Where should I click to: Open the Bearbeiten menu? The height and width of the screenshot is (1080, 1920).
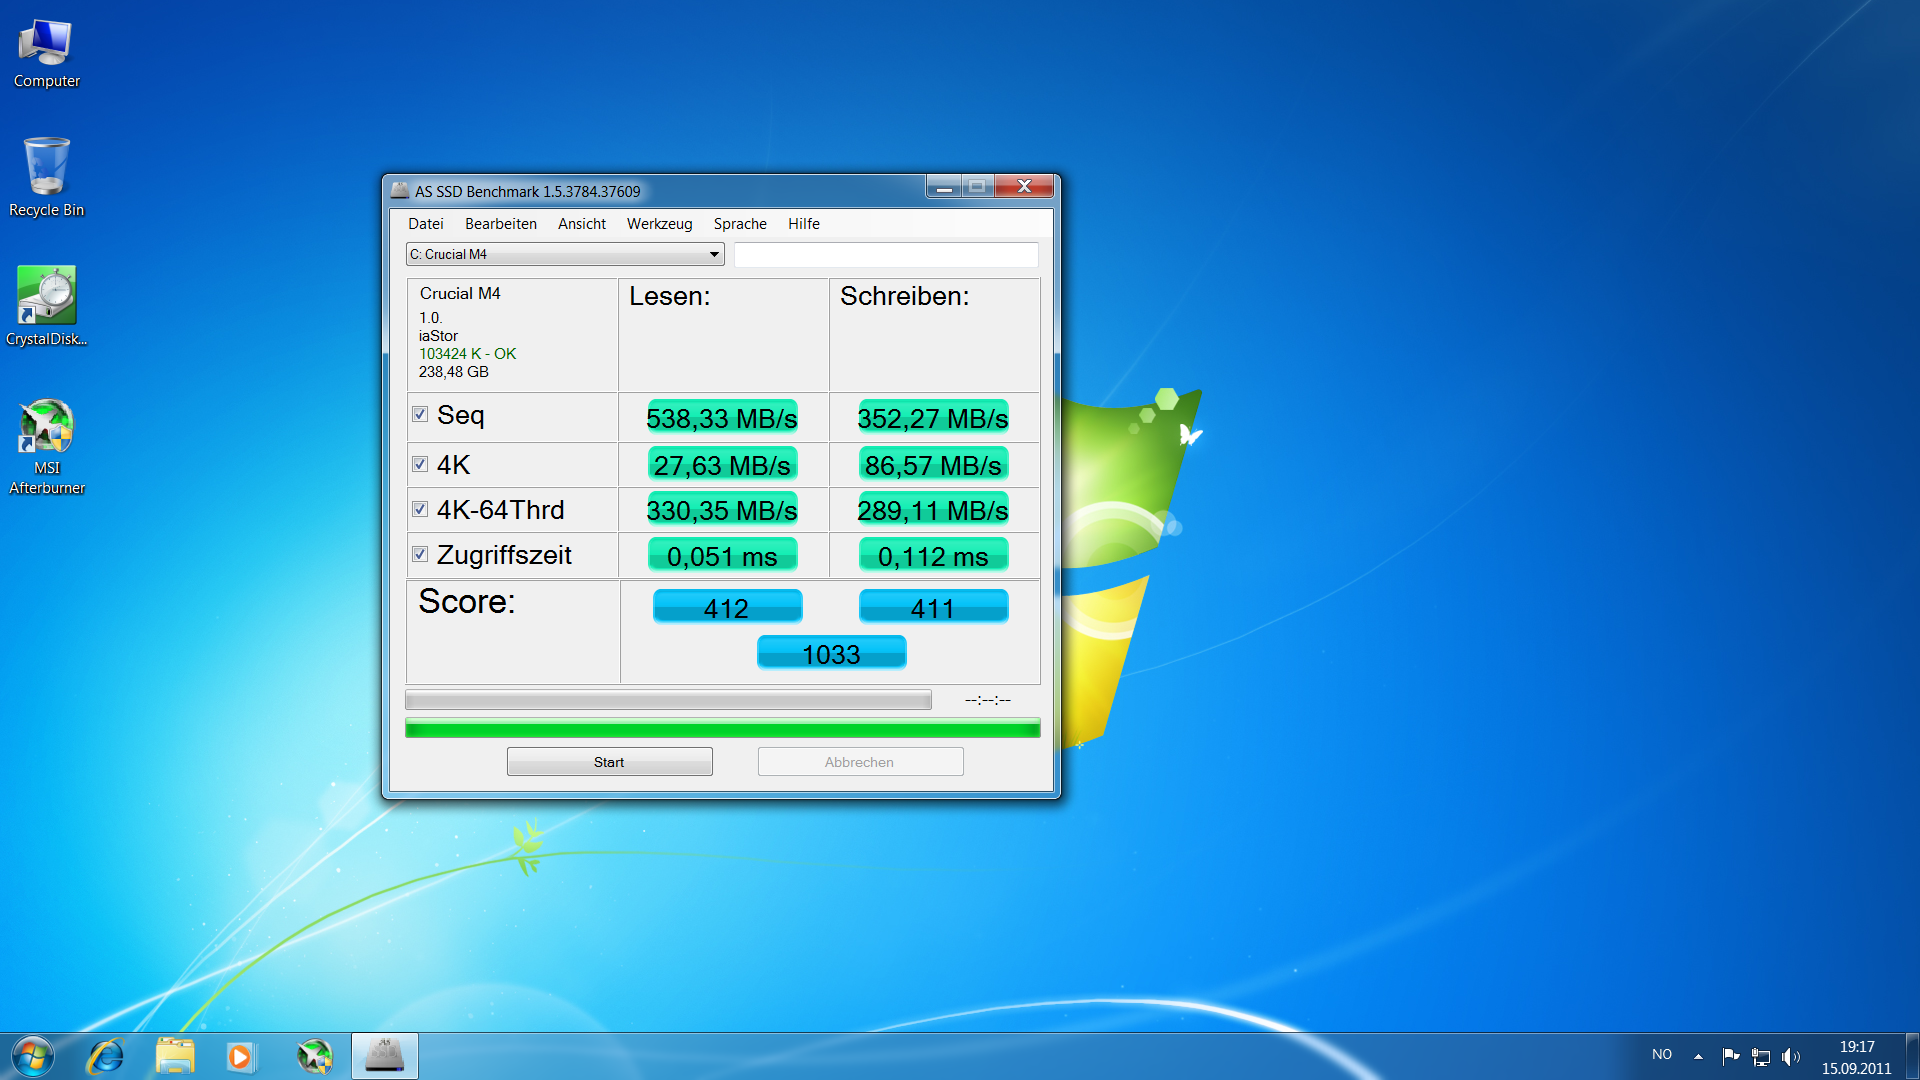pos(501,224)
